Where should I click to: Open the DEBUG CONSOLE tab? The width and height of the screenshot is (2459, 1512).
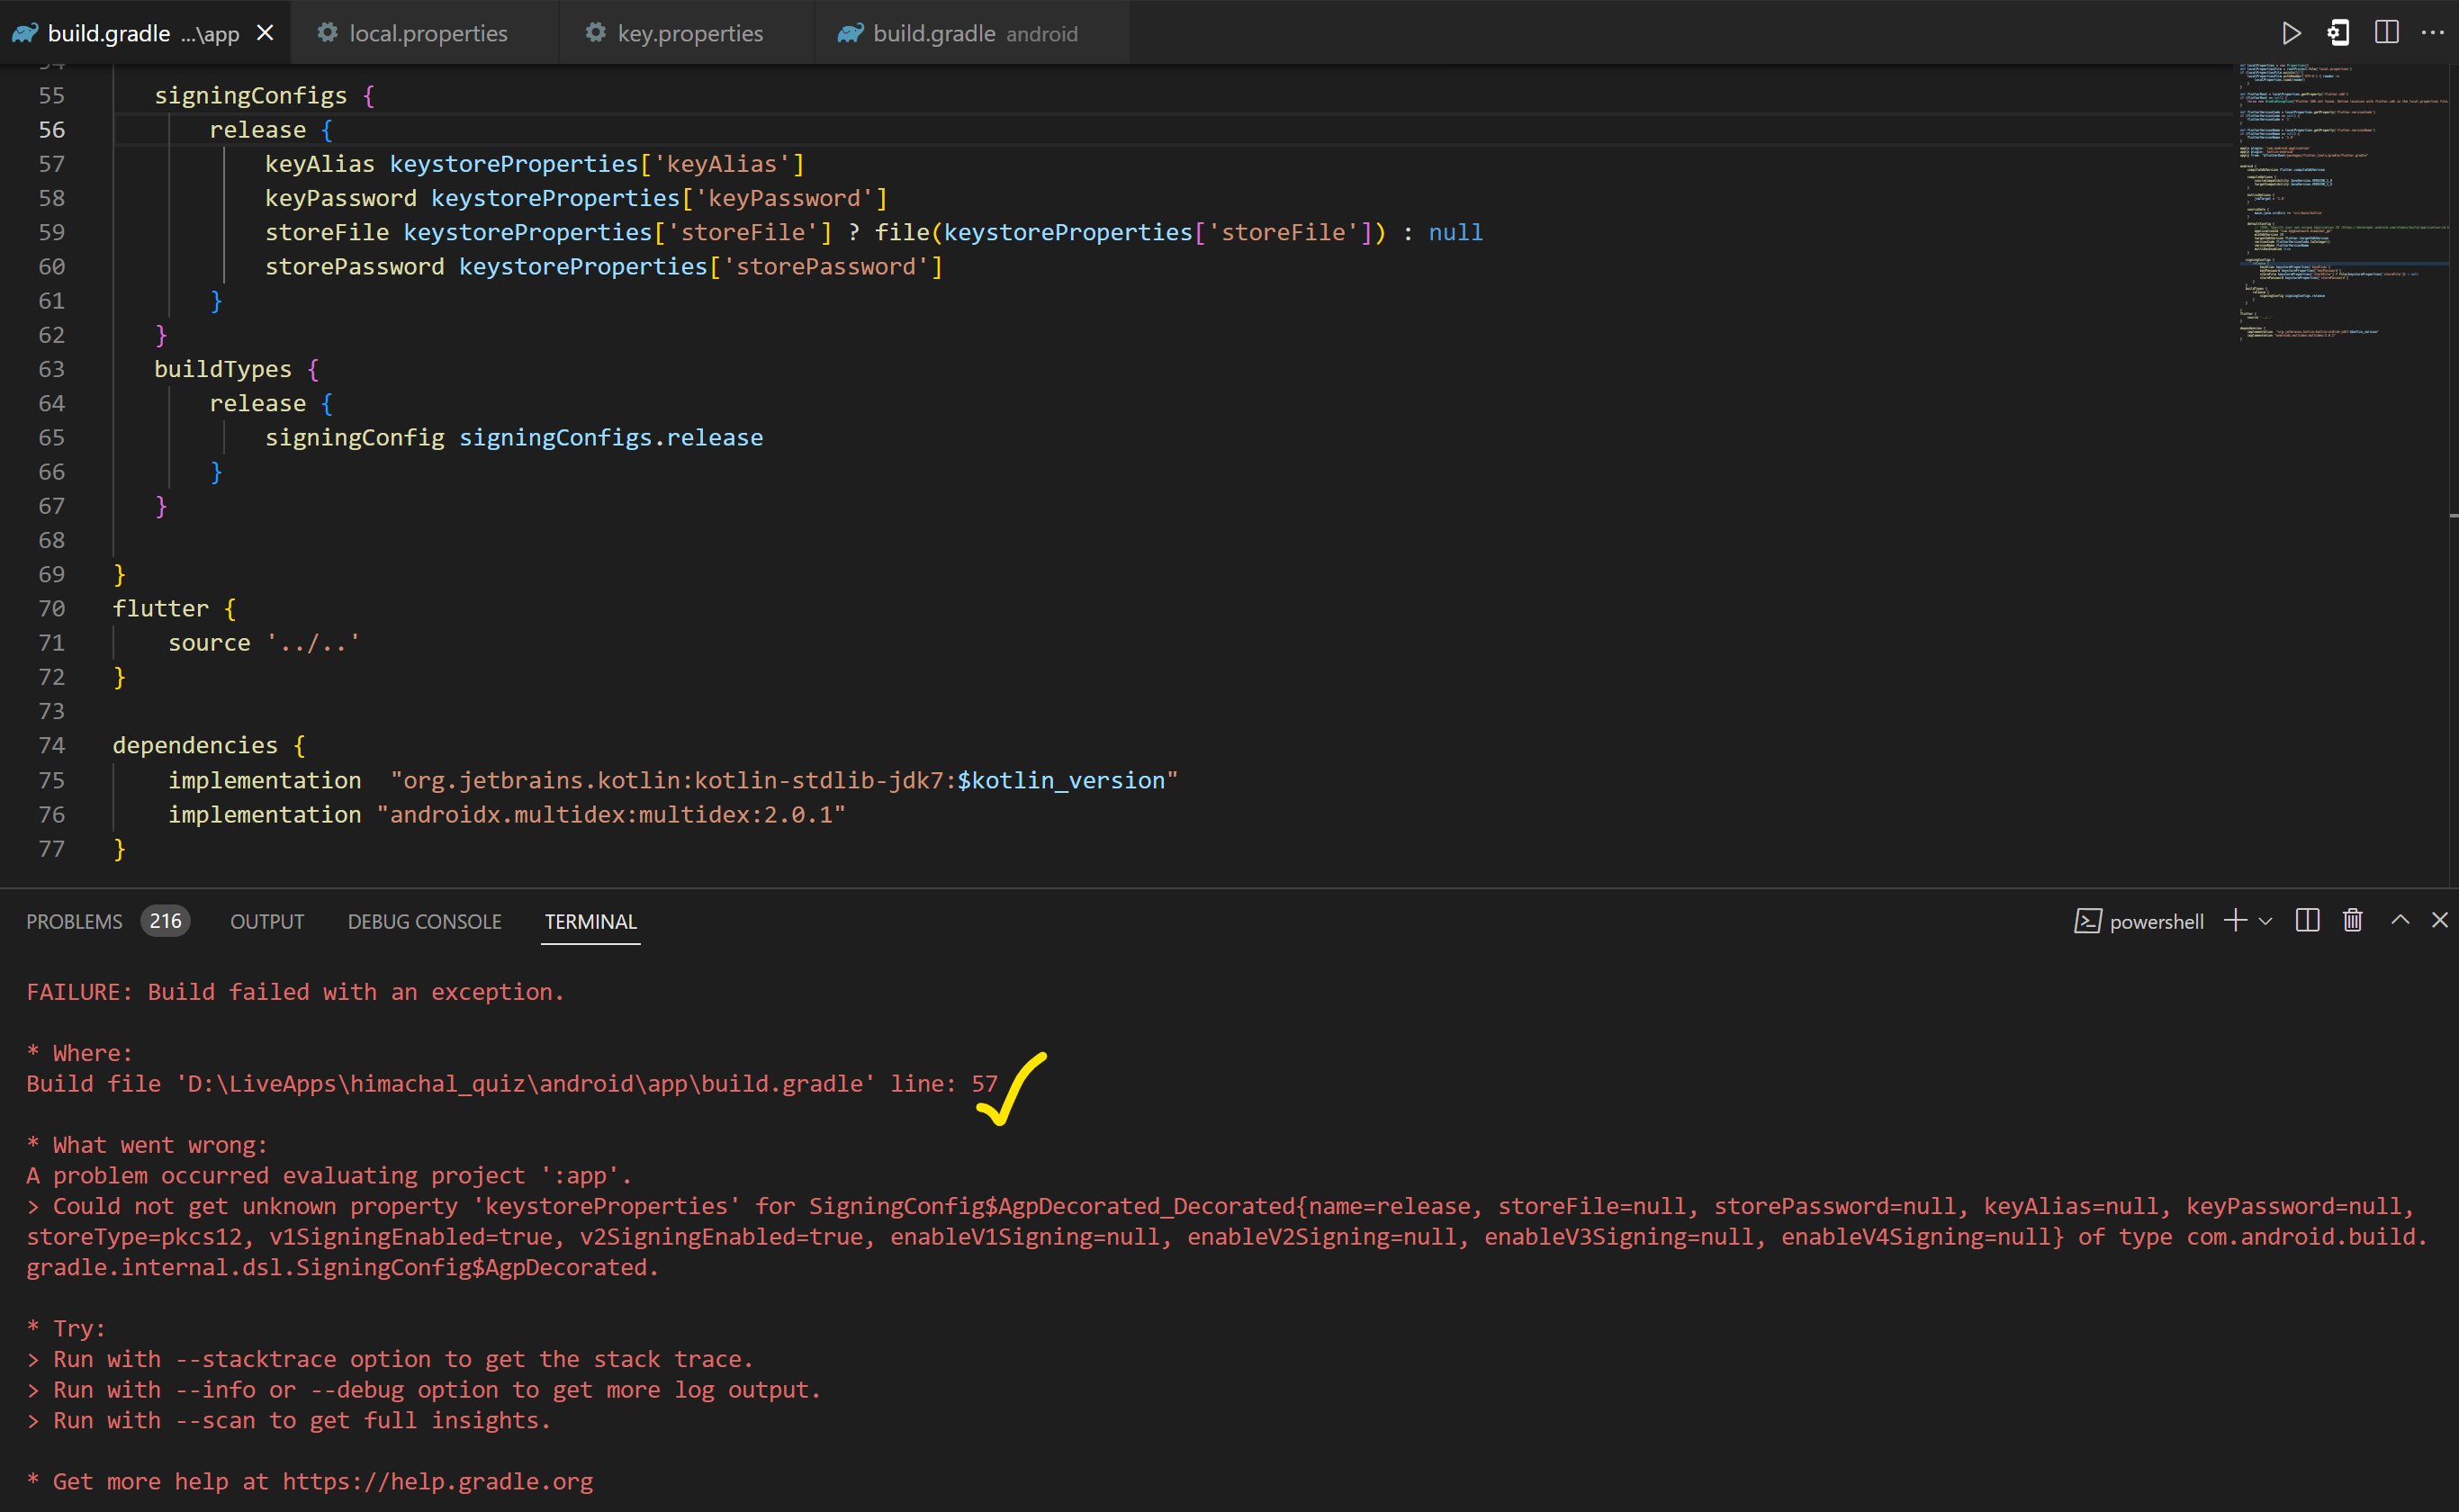pos(424,921)
